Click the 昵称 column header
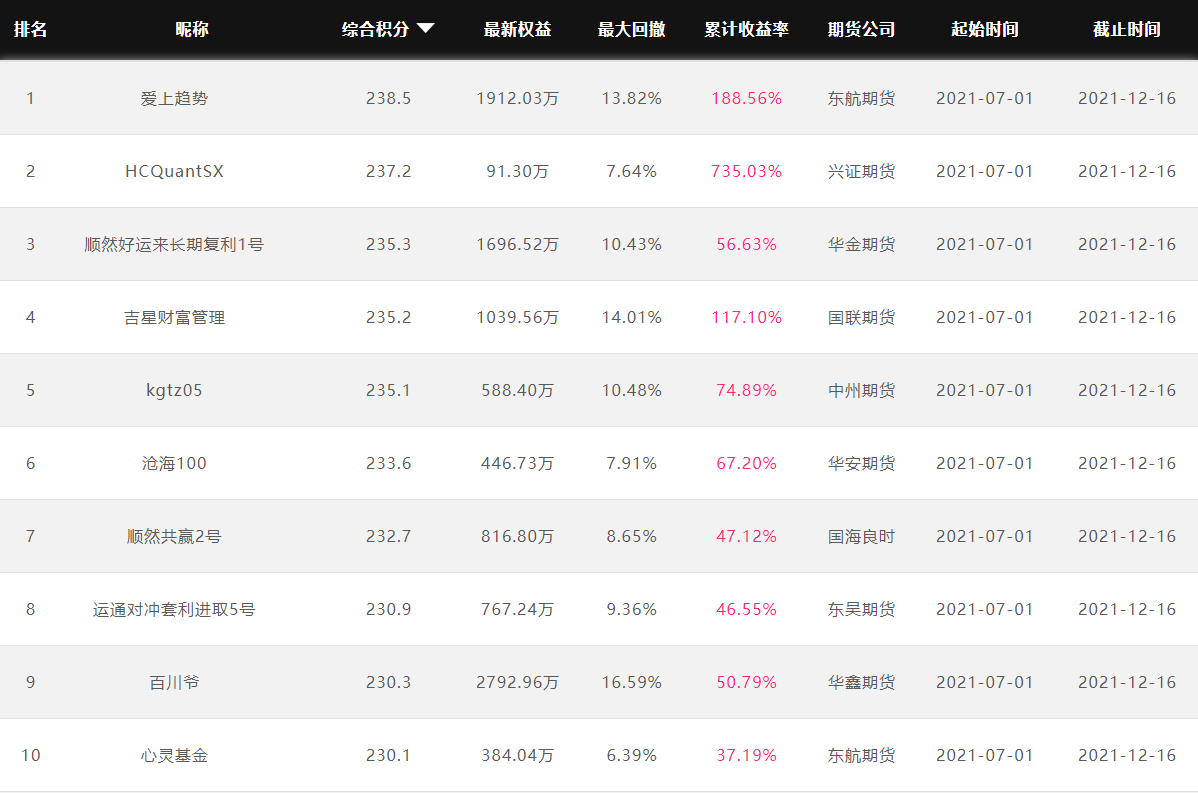1198x793 pixels. [192, 29]
